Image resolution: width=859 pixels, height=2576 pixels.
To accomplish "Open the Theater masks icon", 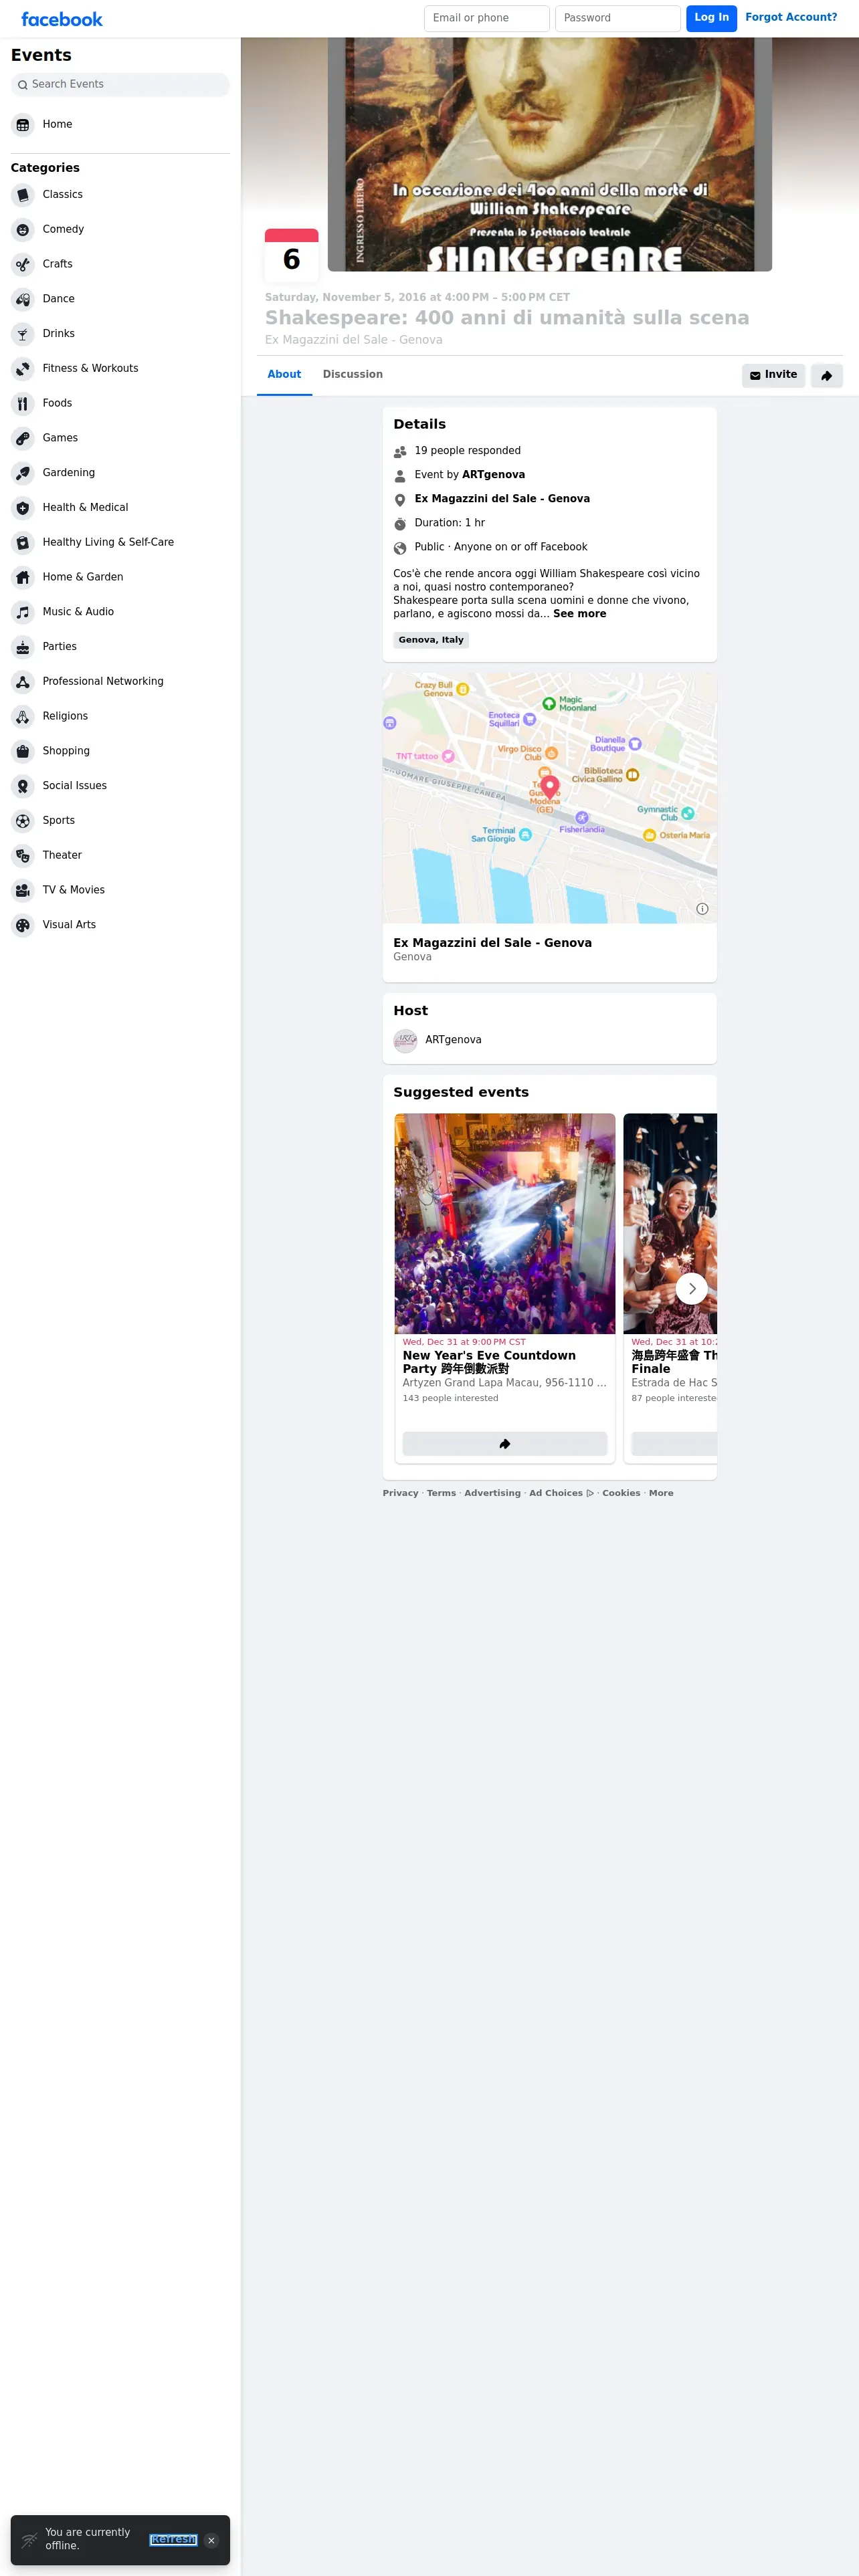I will coord(23,855).
